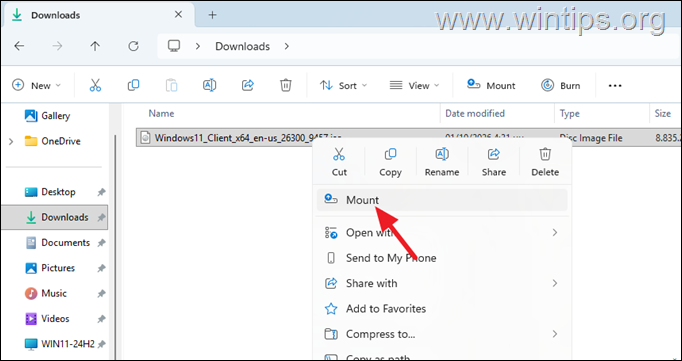Open the See more ellipsis menu

(x=615, y=86)
